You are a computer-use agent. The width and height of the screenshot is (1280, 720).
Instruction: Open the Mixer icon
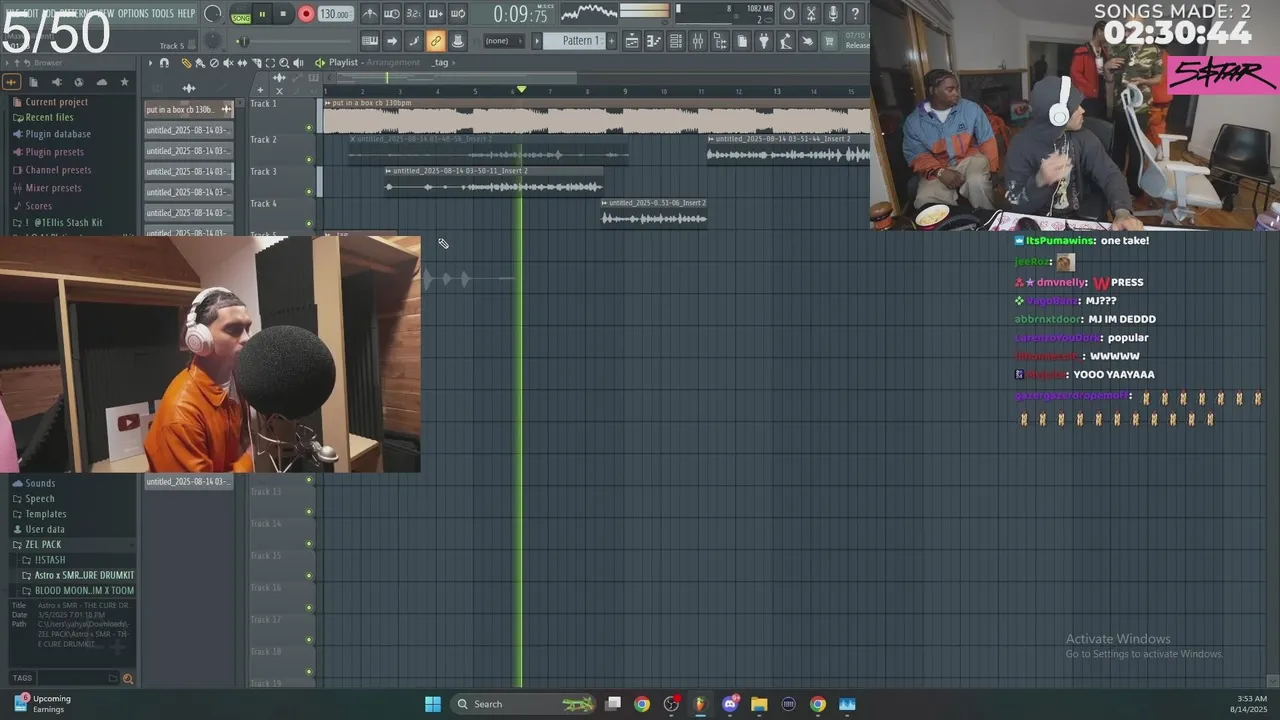[698, 41]
